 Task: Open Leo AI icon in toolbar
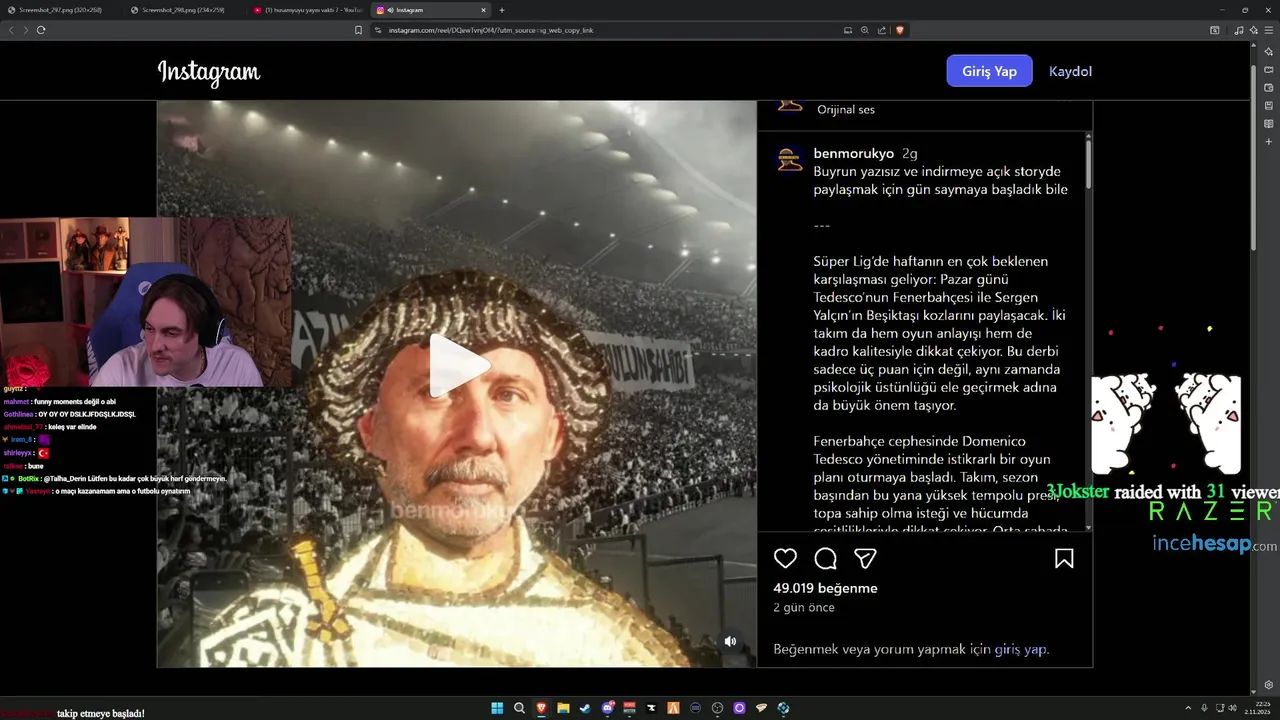1254,30
